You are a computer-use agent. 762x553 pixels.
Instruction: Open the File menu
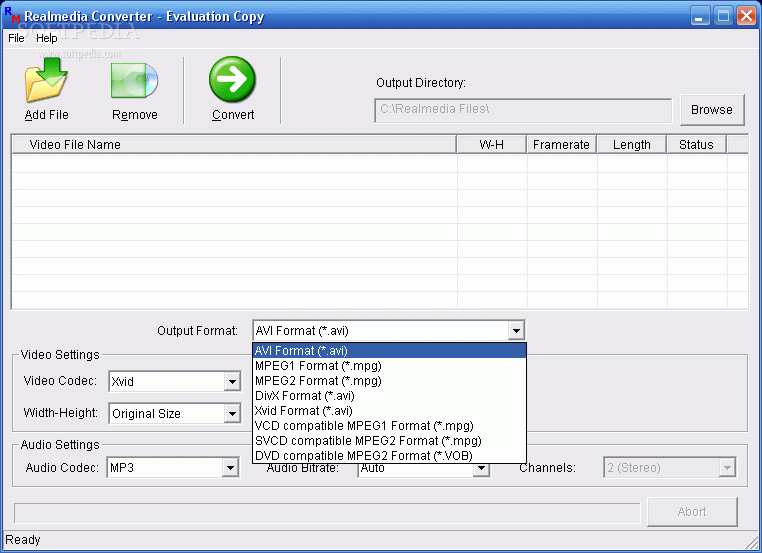16,38
